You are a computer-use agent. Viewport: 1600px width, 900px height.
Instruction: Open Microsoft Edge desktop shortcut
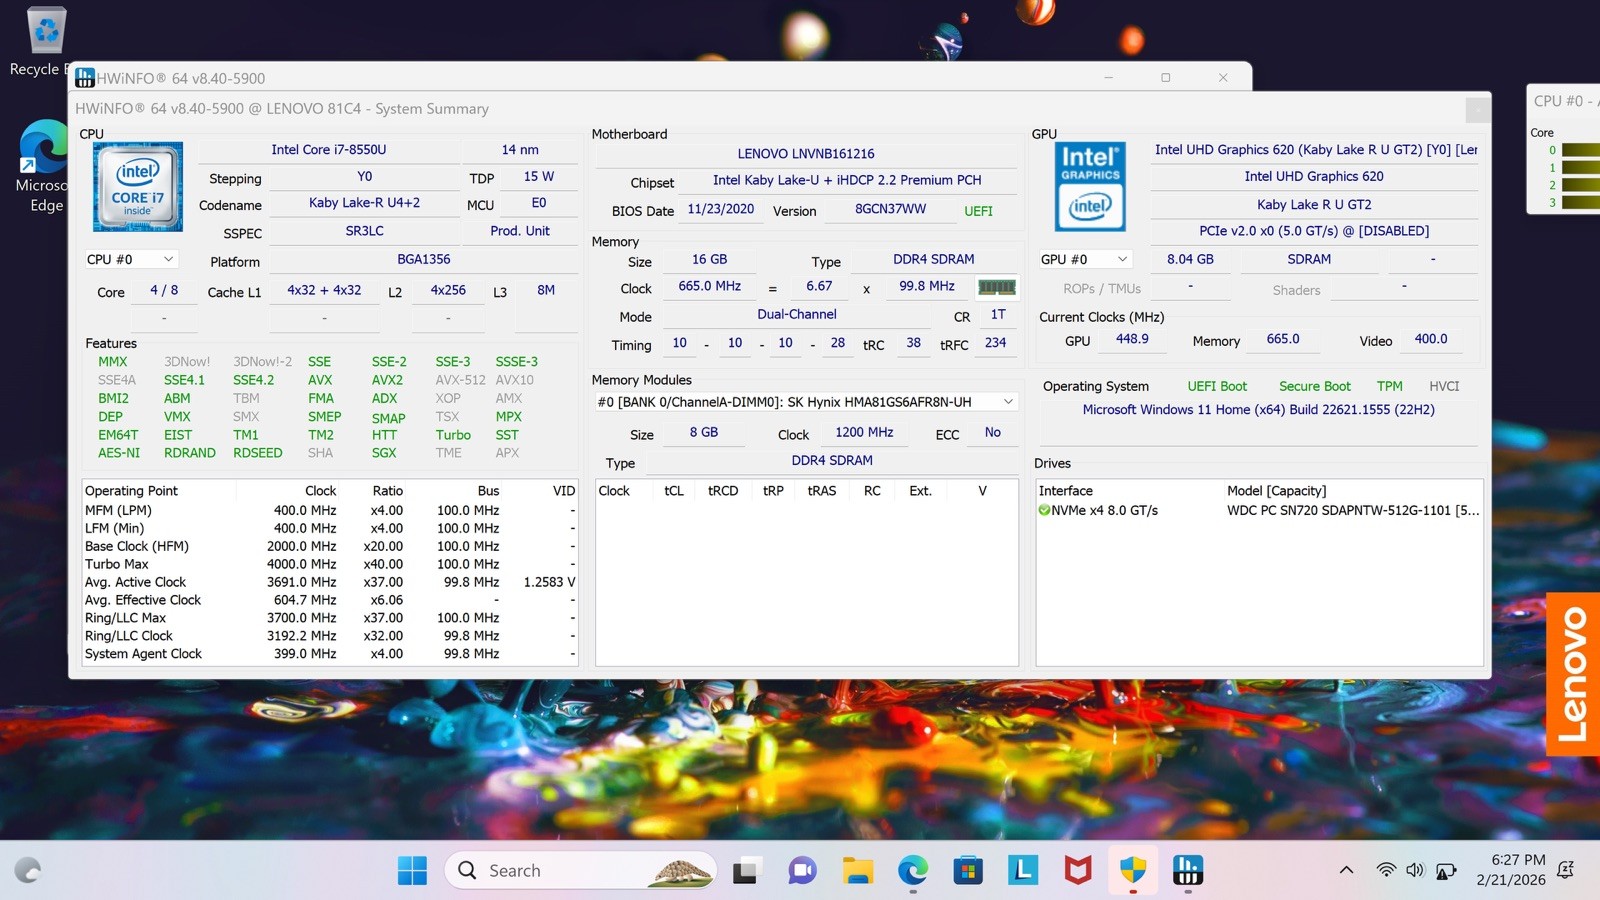coord(45,167)
